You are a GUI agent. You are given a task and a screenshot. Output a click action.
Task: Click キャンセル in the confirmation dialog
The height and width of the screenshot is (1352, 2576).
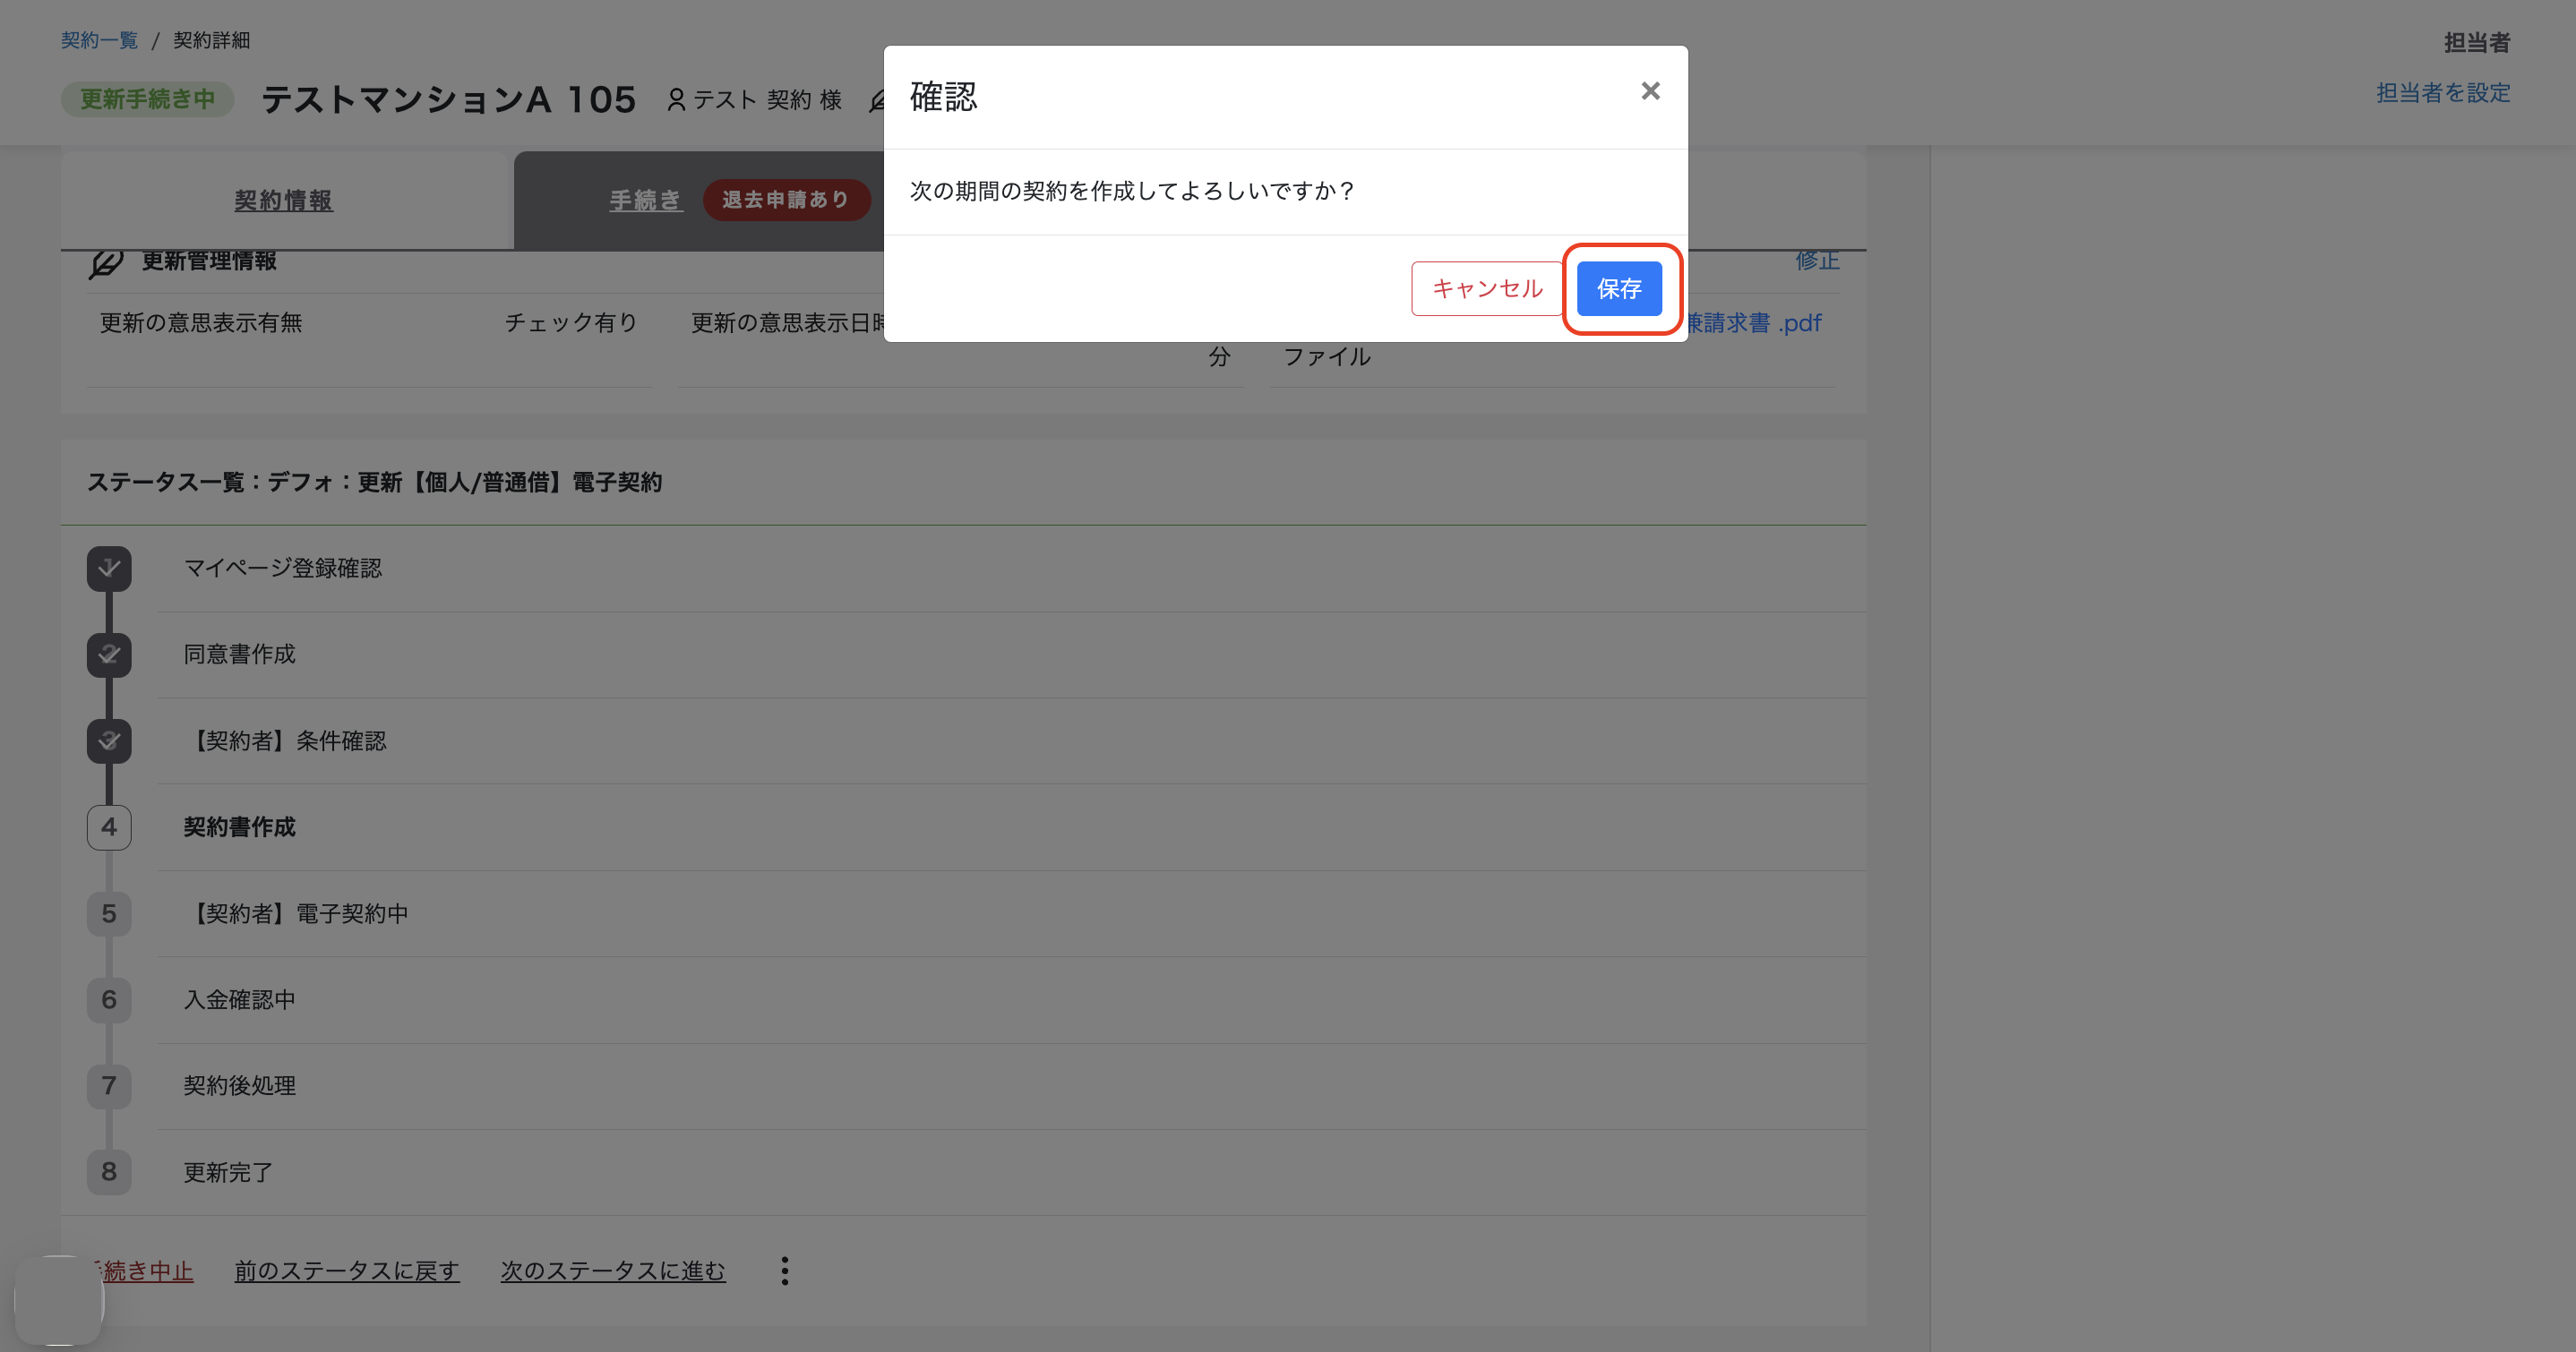point(1487,289)
